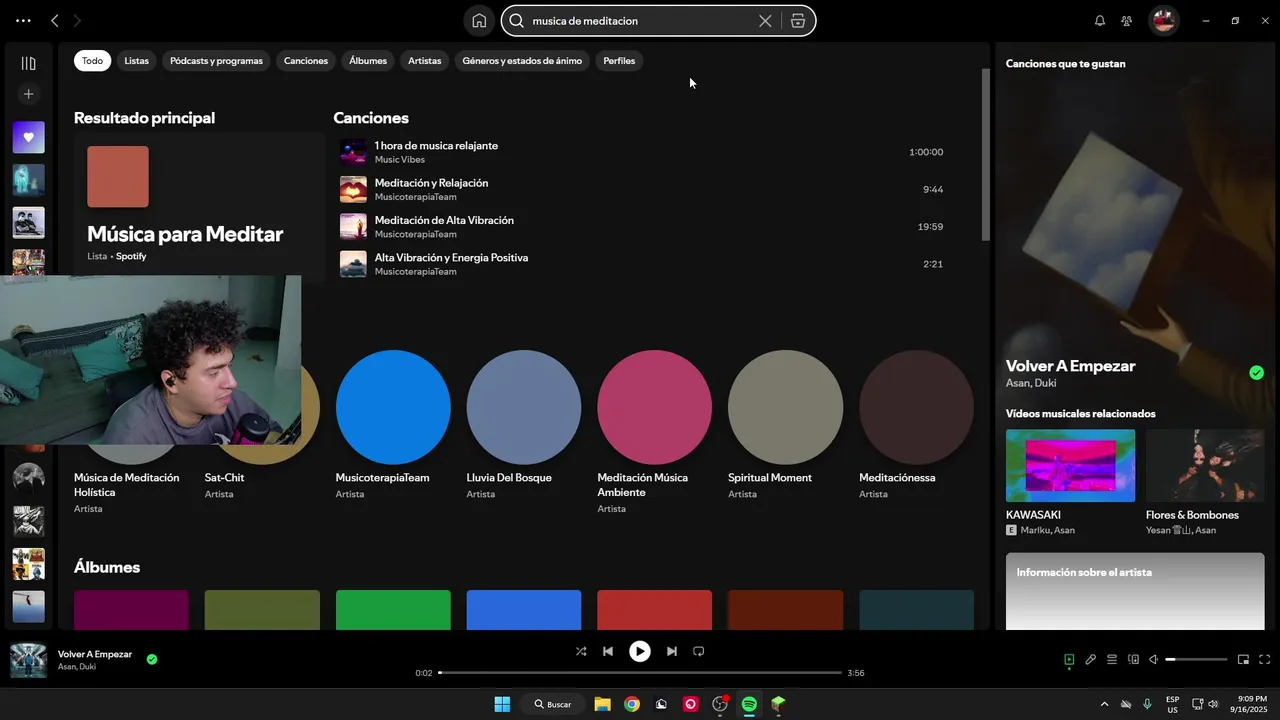Viewport: 1280px width, 720px height.
Task: Select the Álbumes filter chip
Action: click(368, 61)
